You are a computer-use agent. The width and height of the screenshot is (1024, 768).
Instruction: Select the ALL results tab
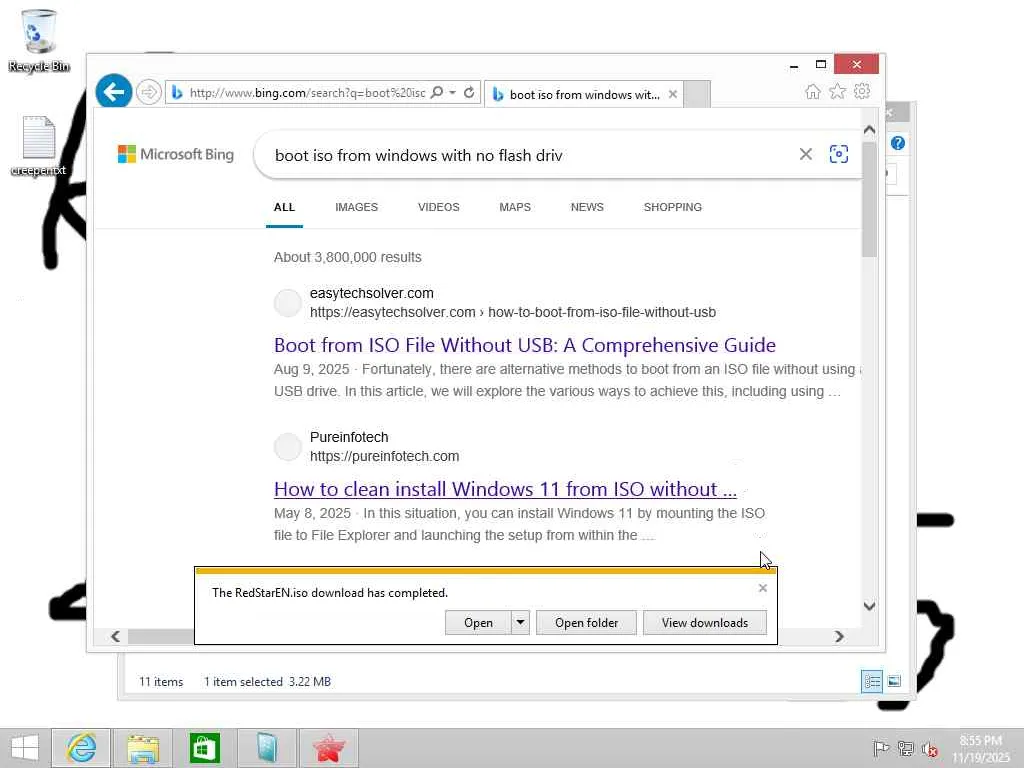[x=284, y=207]
